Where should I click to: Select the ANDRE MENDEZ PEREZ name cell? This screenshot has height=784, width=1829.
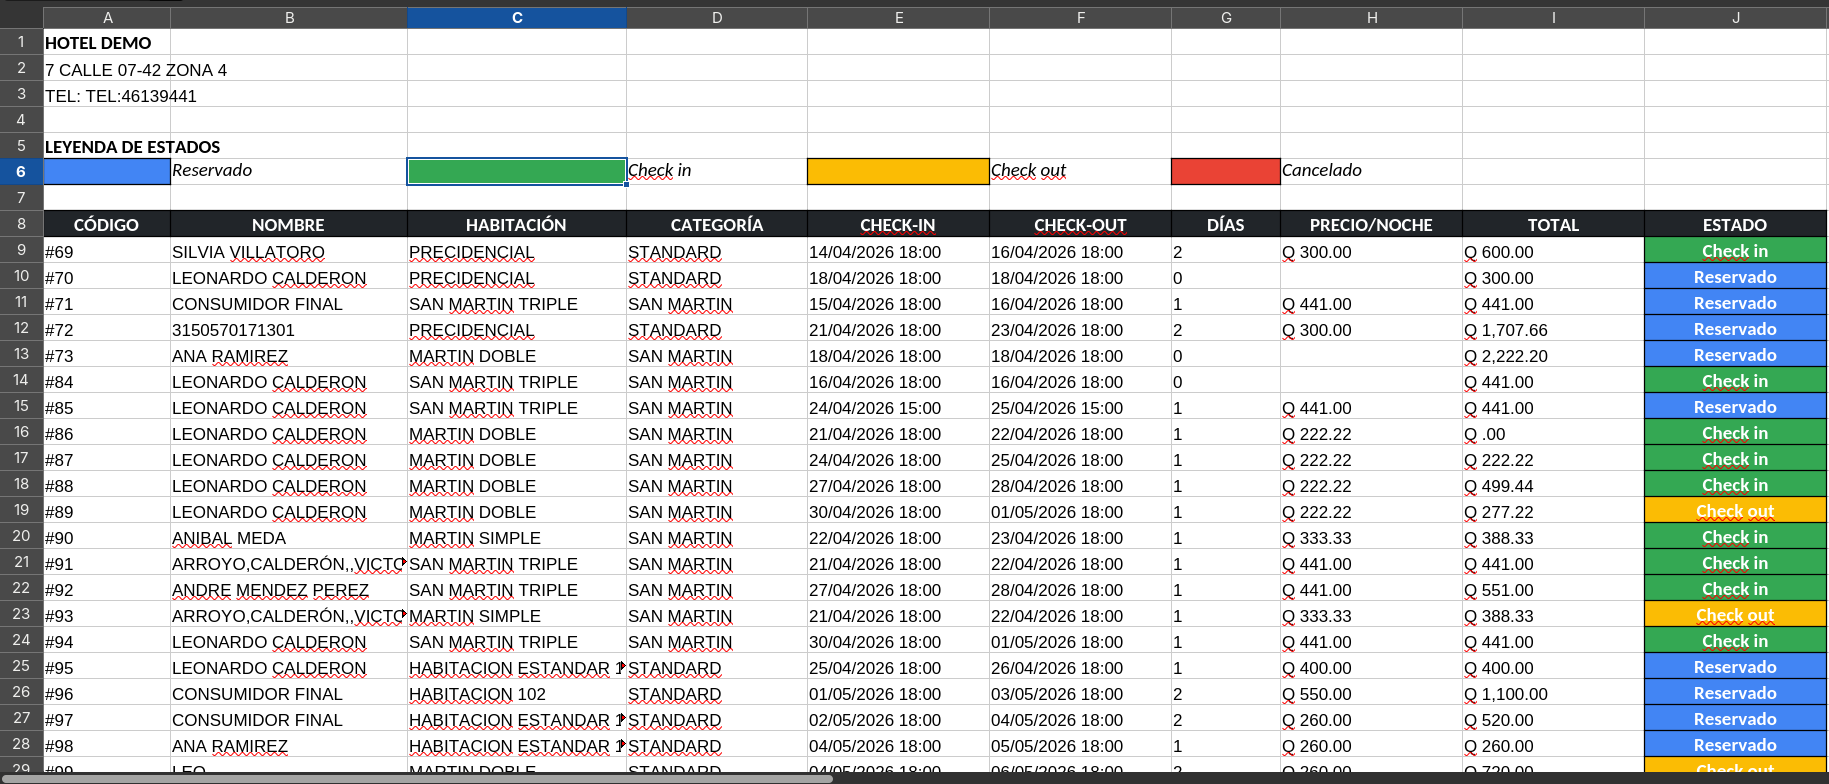[x=289, y=590]
